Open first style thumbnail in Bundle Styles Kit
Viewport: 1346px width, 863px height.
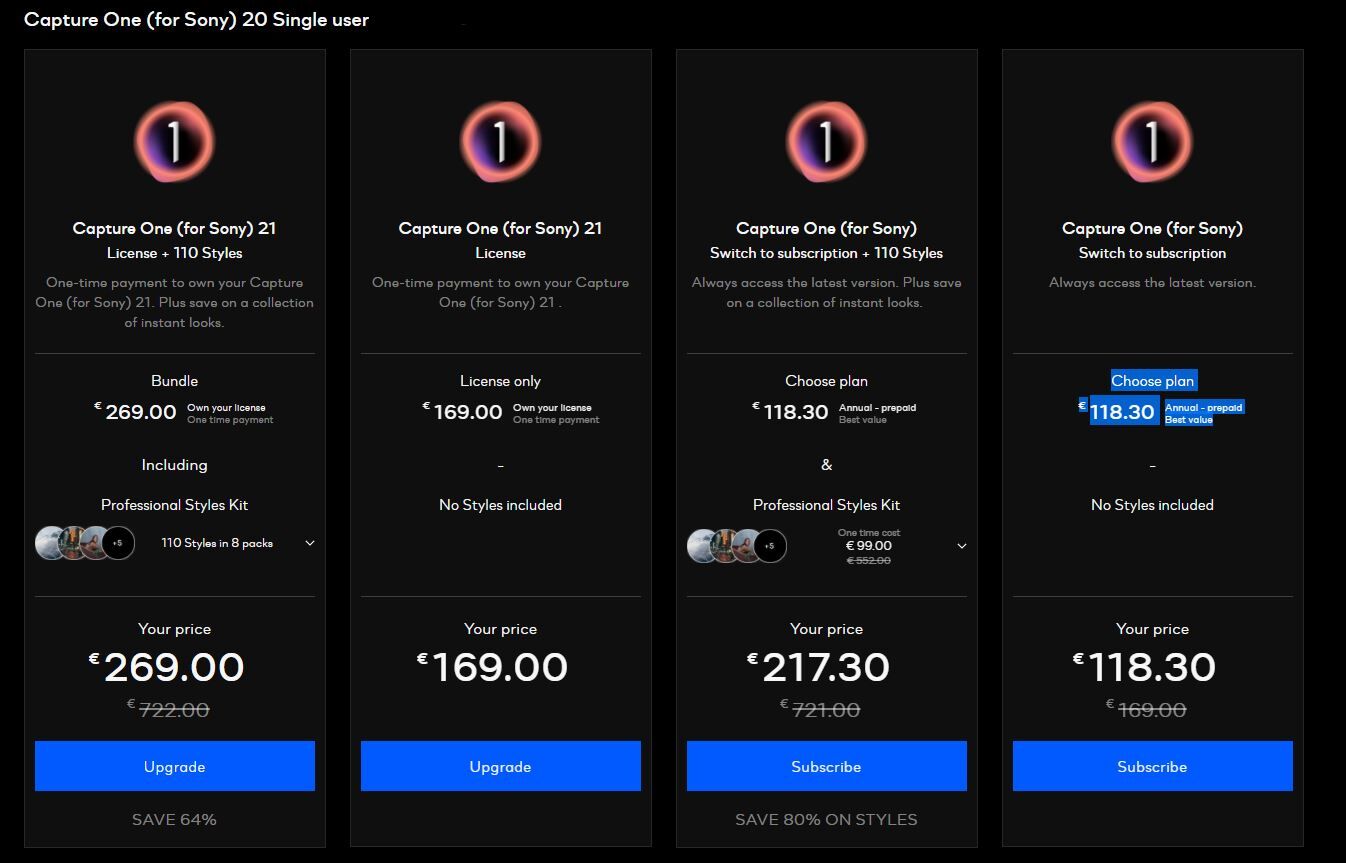pyautogui.click(x=51, y=543)
